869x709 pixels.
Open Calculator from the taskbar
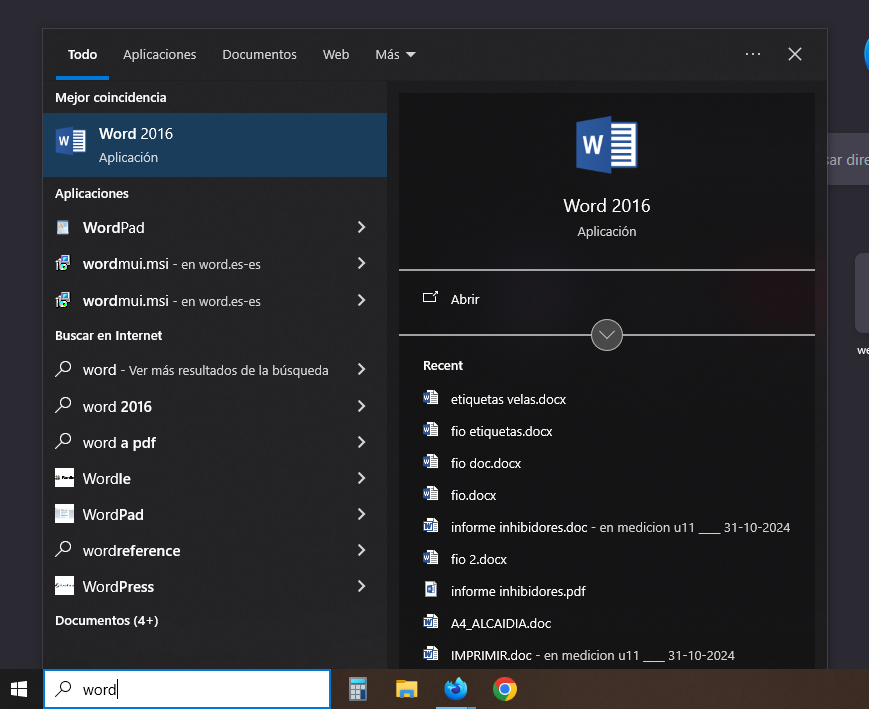357,689
